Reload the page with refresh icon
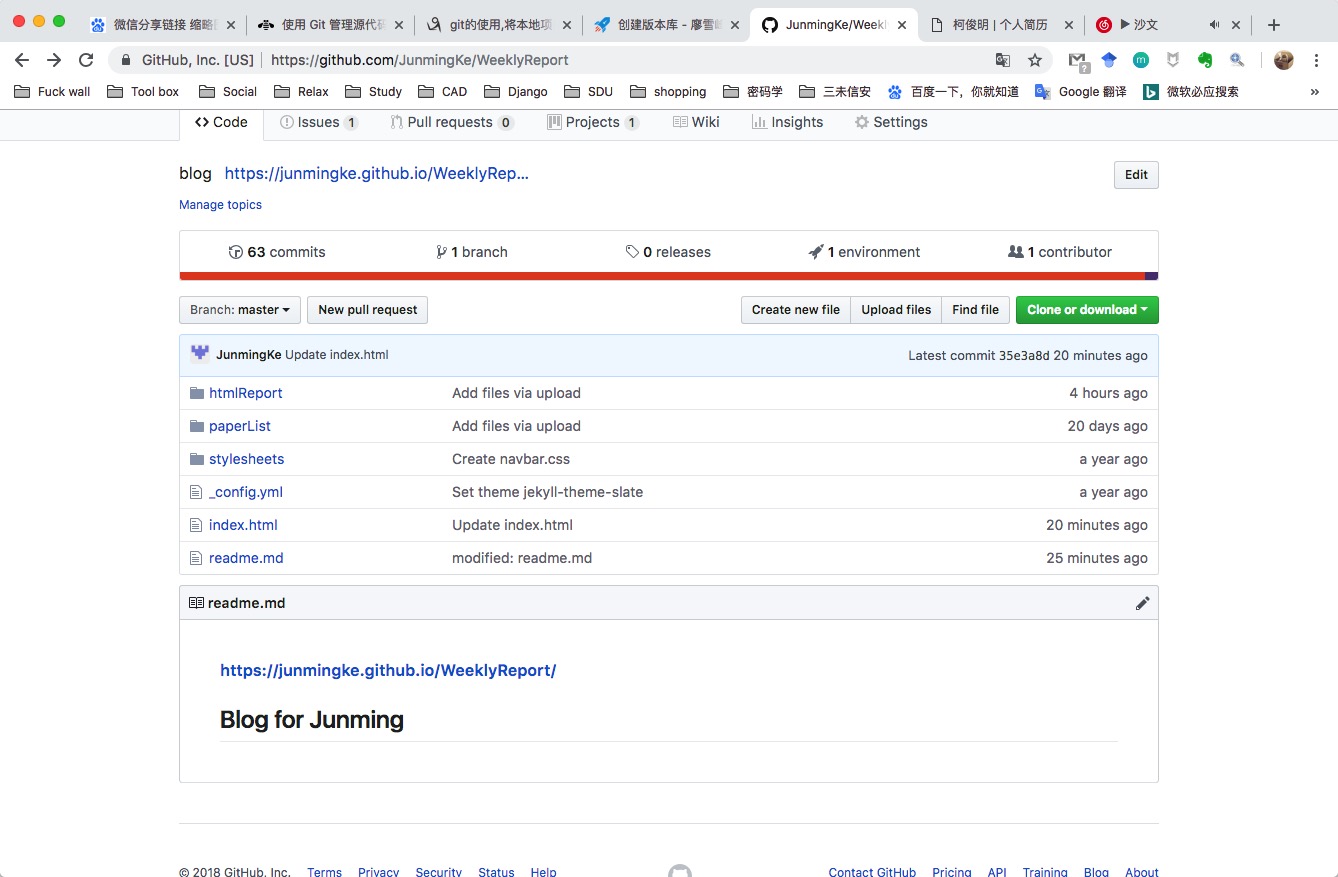This screenshot has width=1338, height=877. pyautogui.click(x=86, y=60)
